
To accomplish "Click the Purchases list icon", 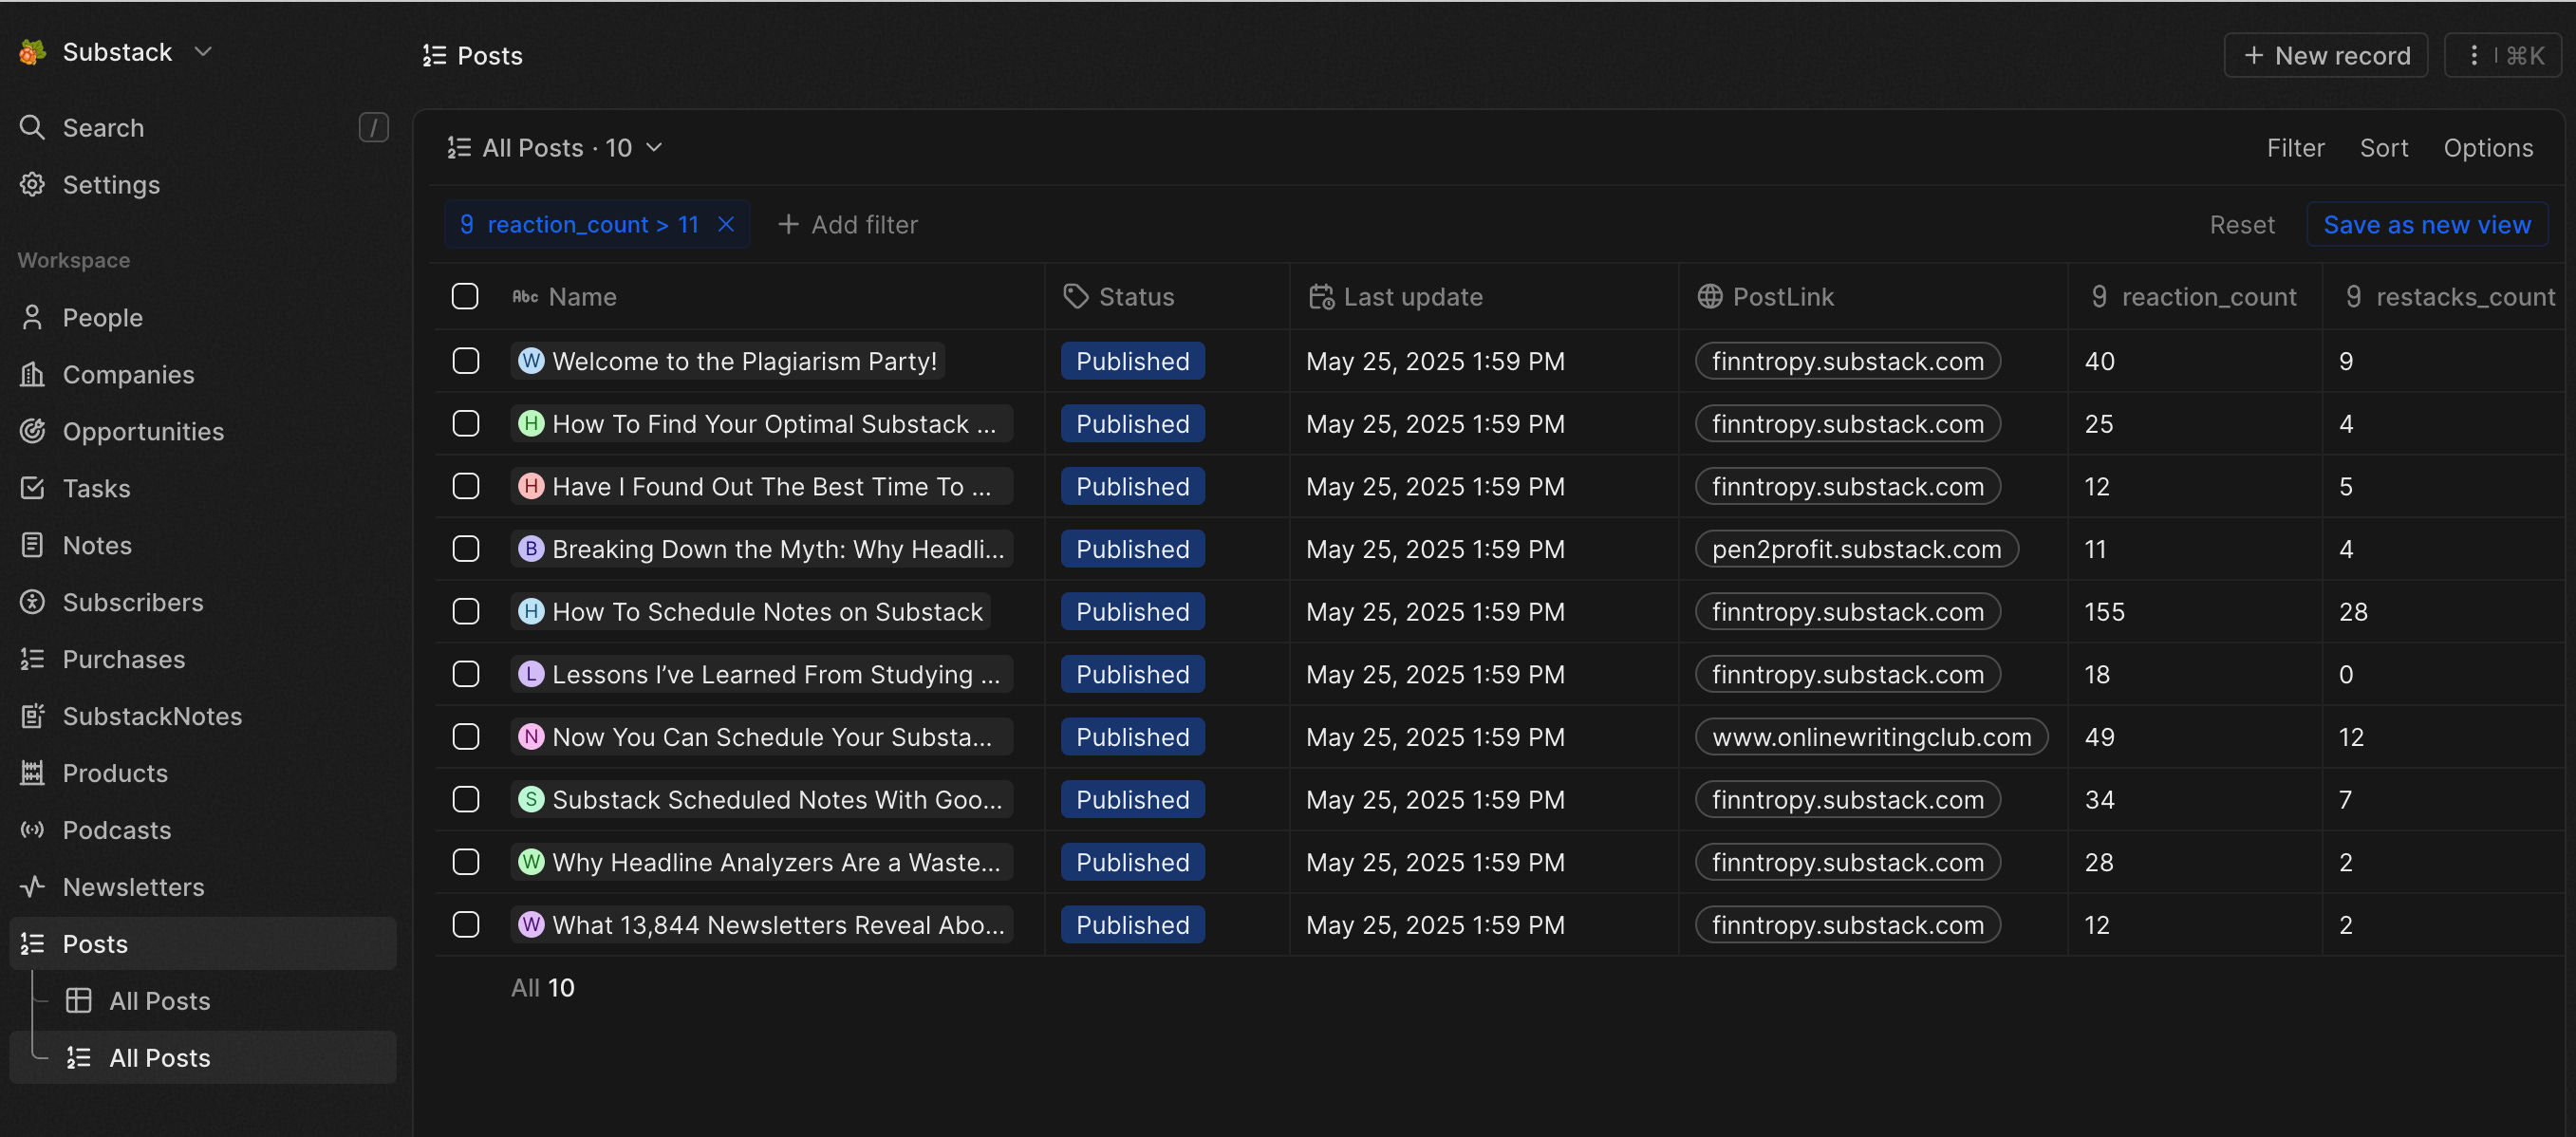I will [x=32, y=660].
